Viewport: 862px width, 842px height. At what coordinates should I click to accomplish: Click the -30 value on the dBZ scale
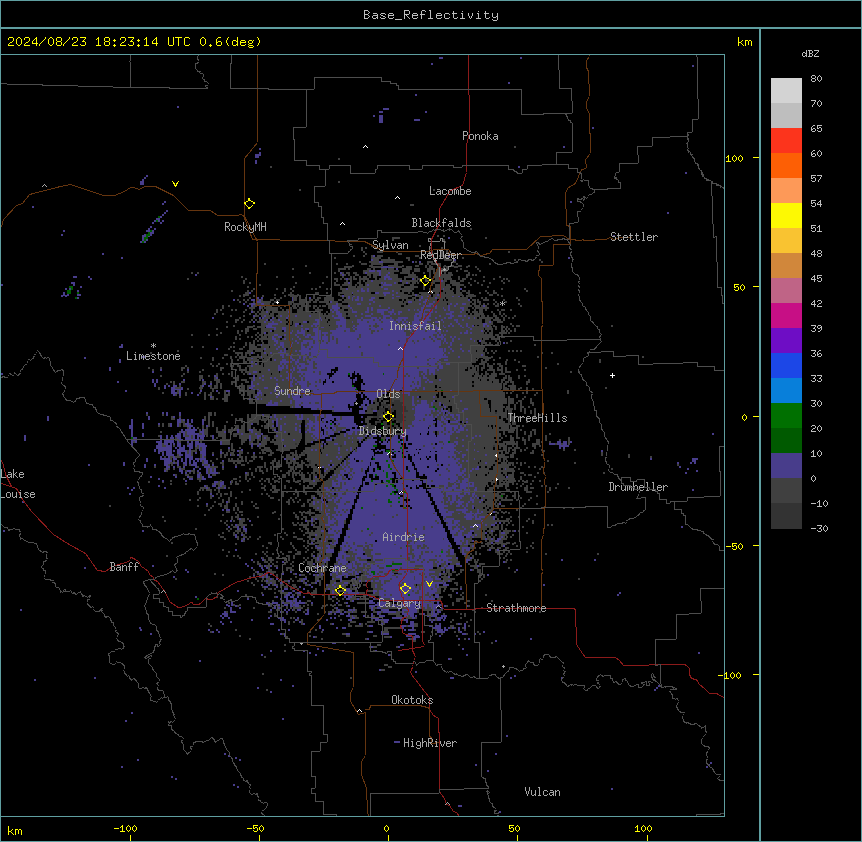819,528
